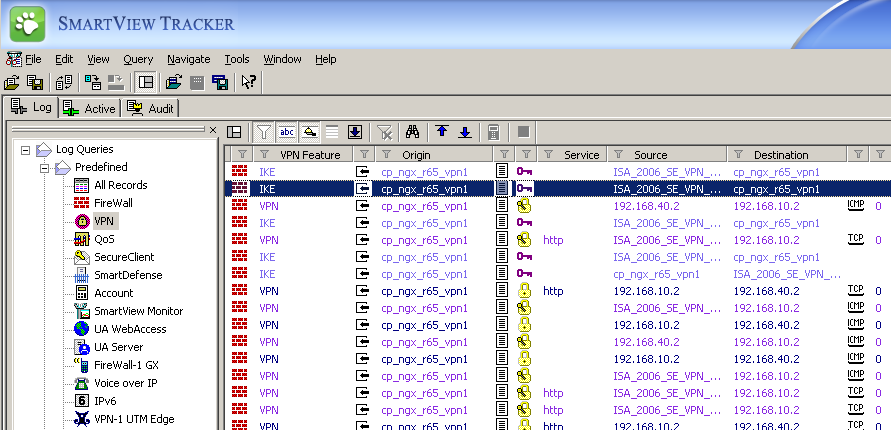
Task: Click the go to bottom arrow icon
Action: tap(465, 132)
